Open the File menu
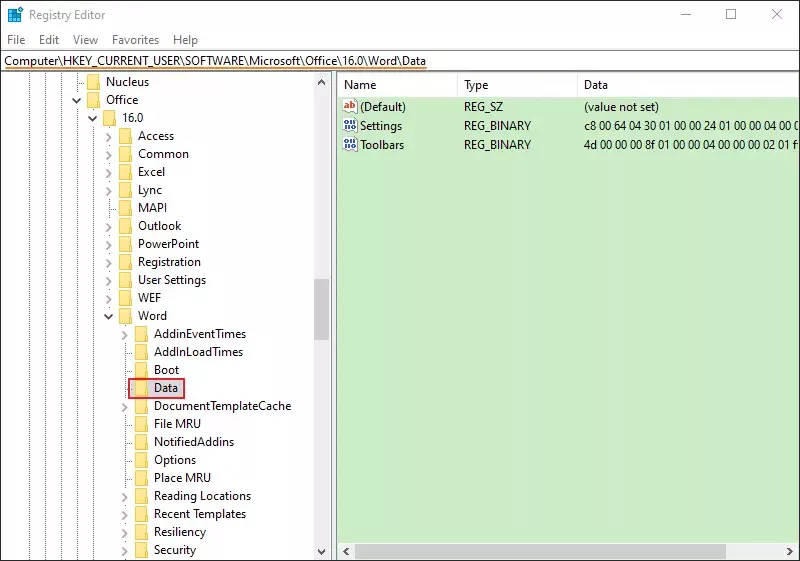This screenshot has width=800, height=561. coord(16,40)
